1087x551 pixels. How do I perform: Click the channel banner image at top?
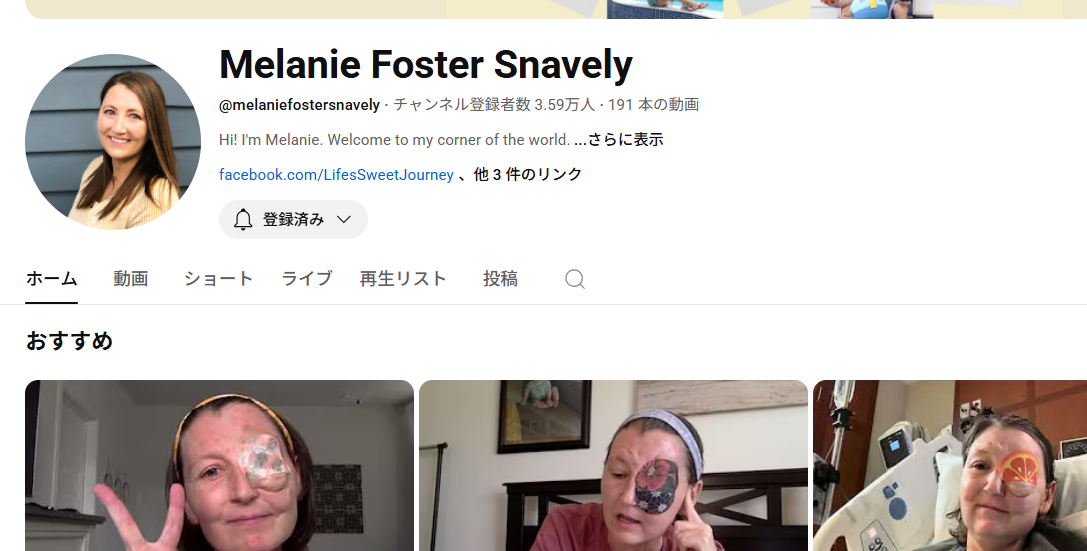click(556, 9)
